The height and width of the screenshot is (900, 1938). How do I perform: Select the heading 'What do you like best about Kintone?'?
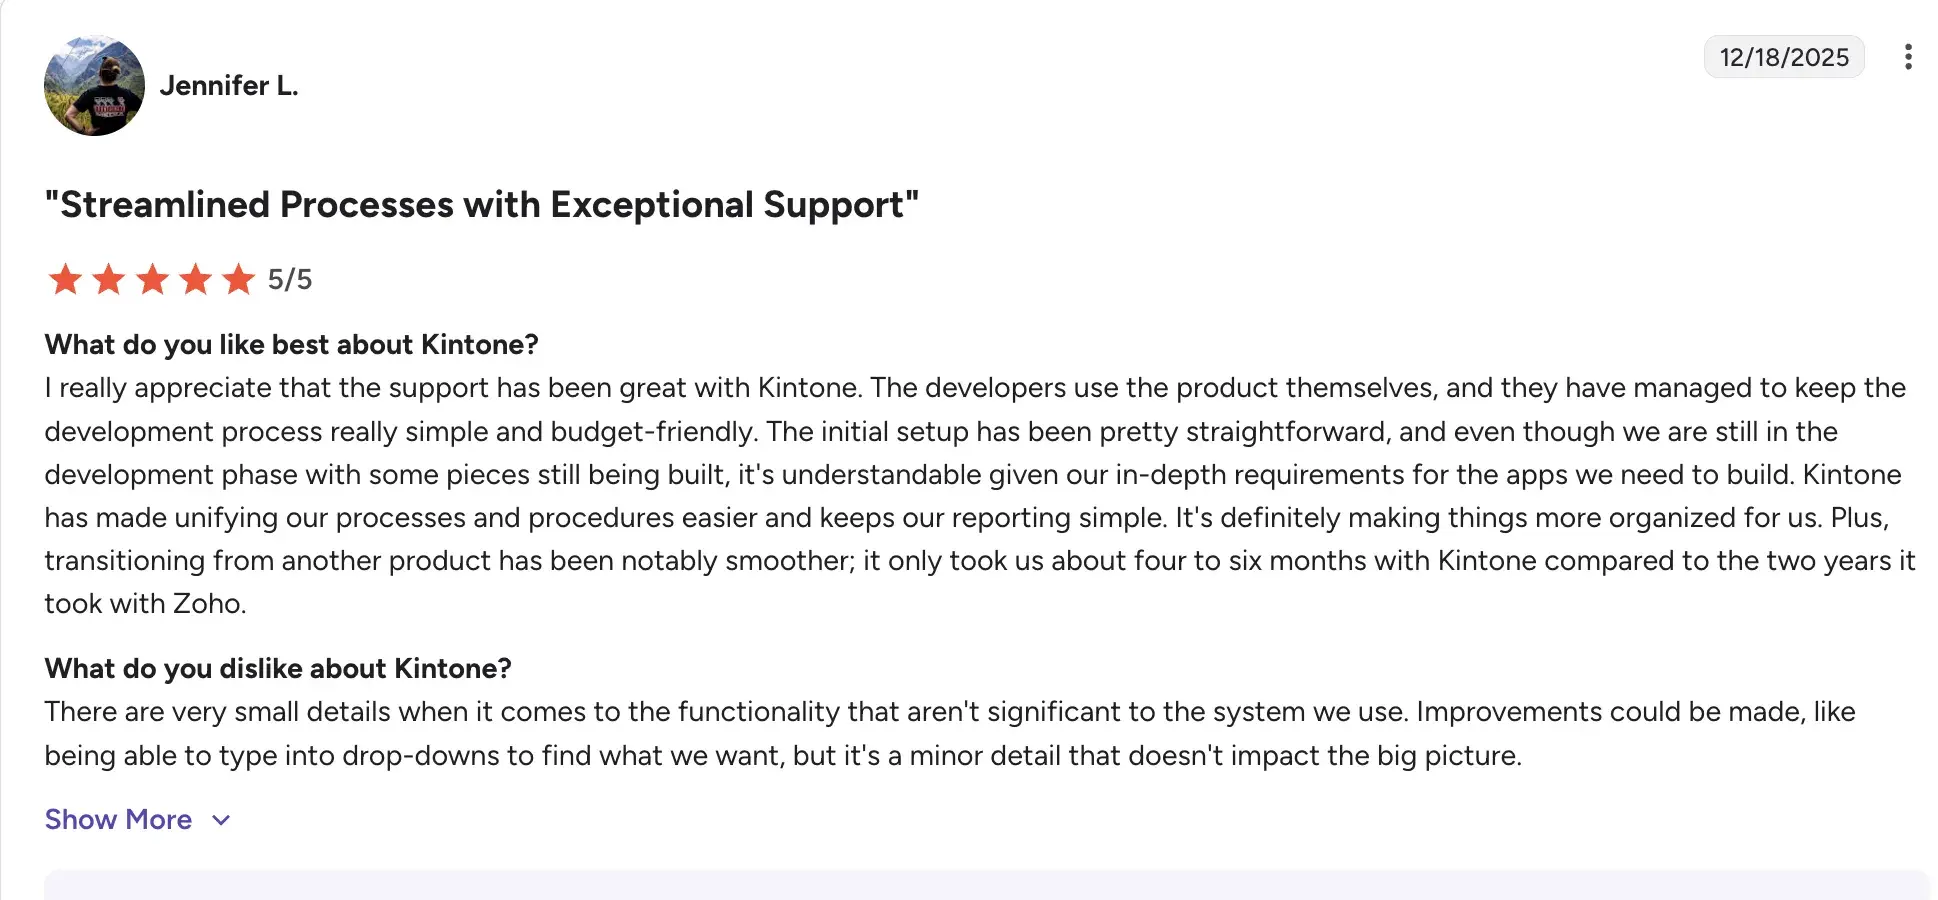coord(291,344)
